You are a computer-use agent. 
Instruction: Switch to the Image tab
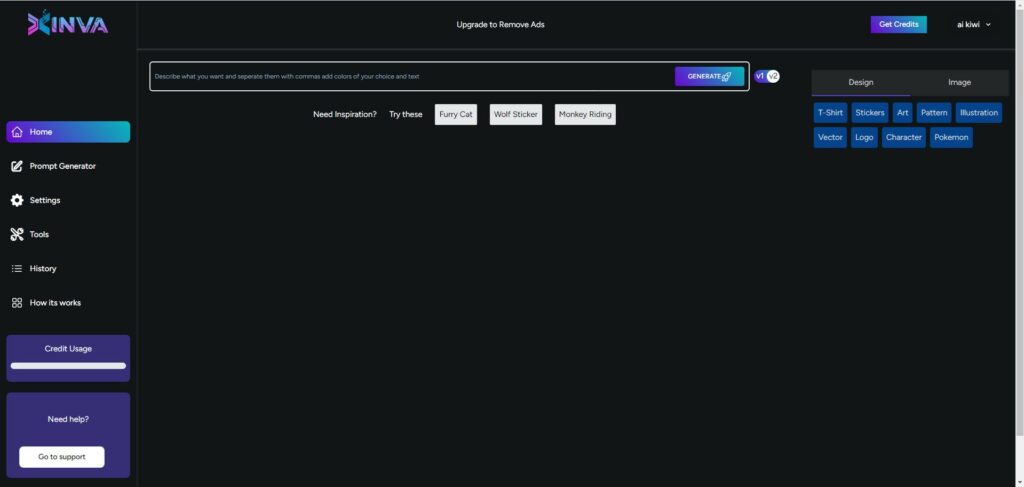point(959,82)
